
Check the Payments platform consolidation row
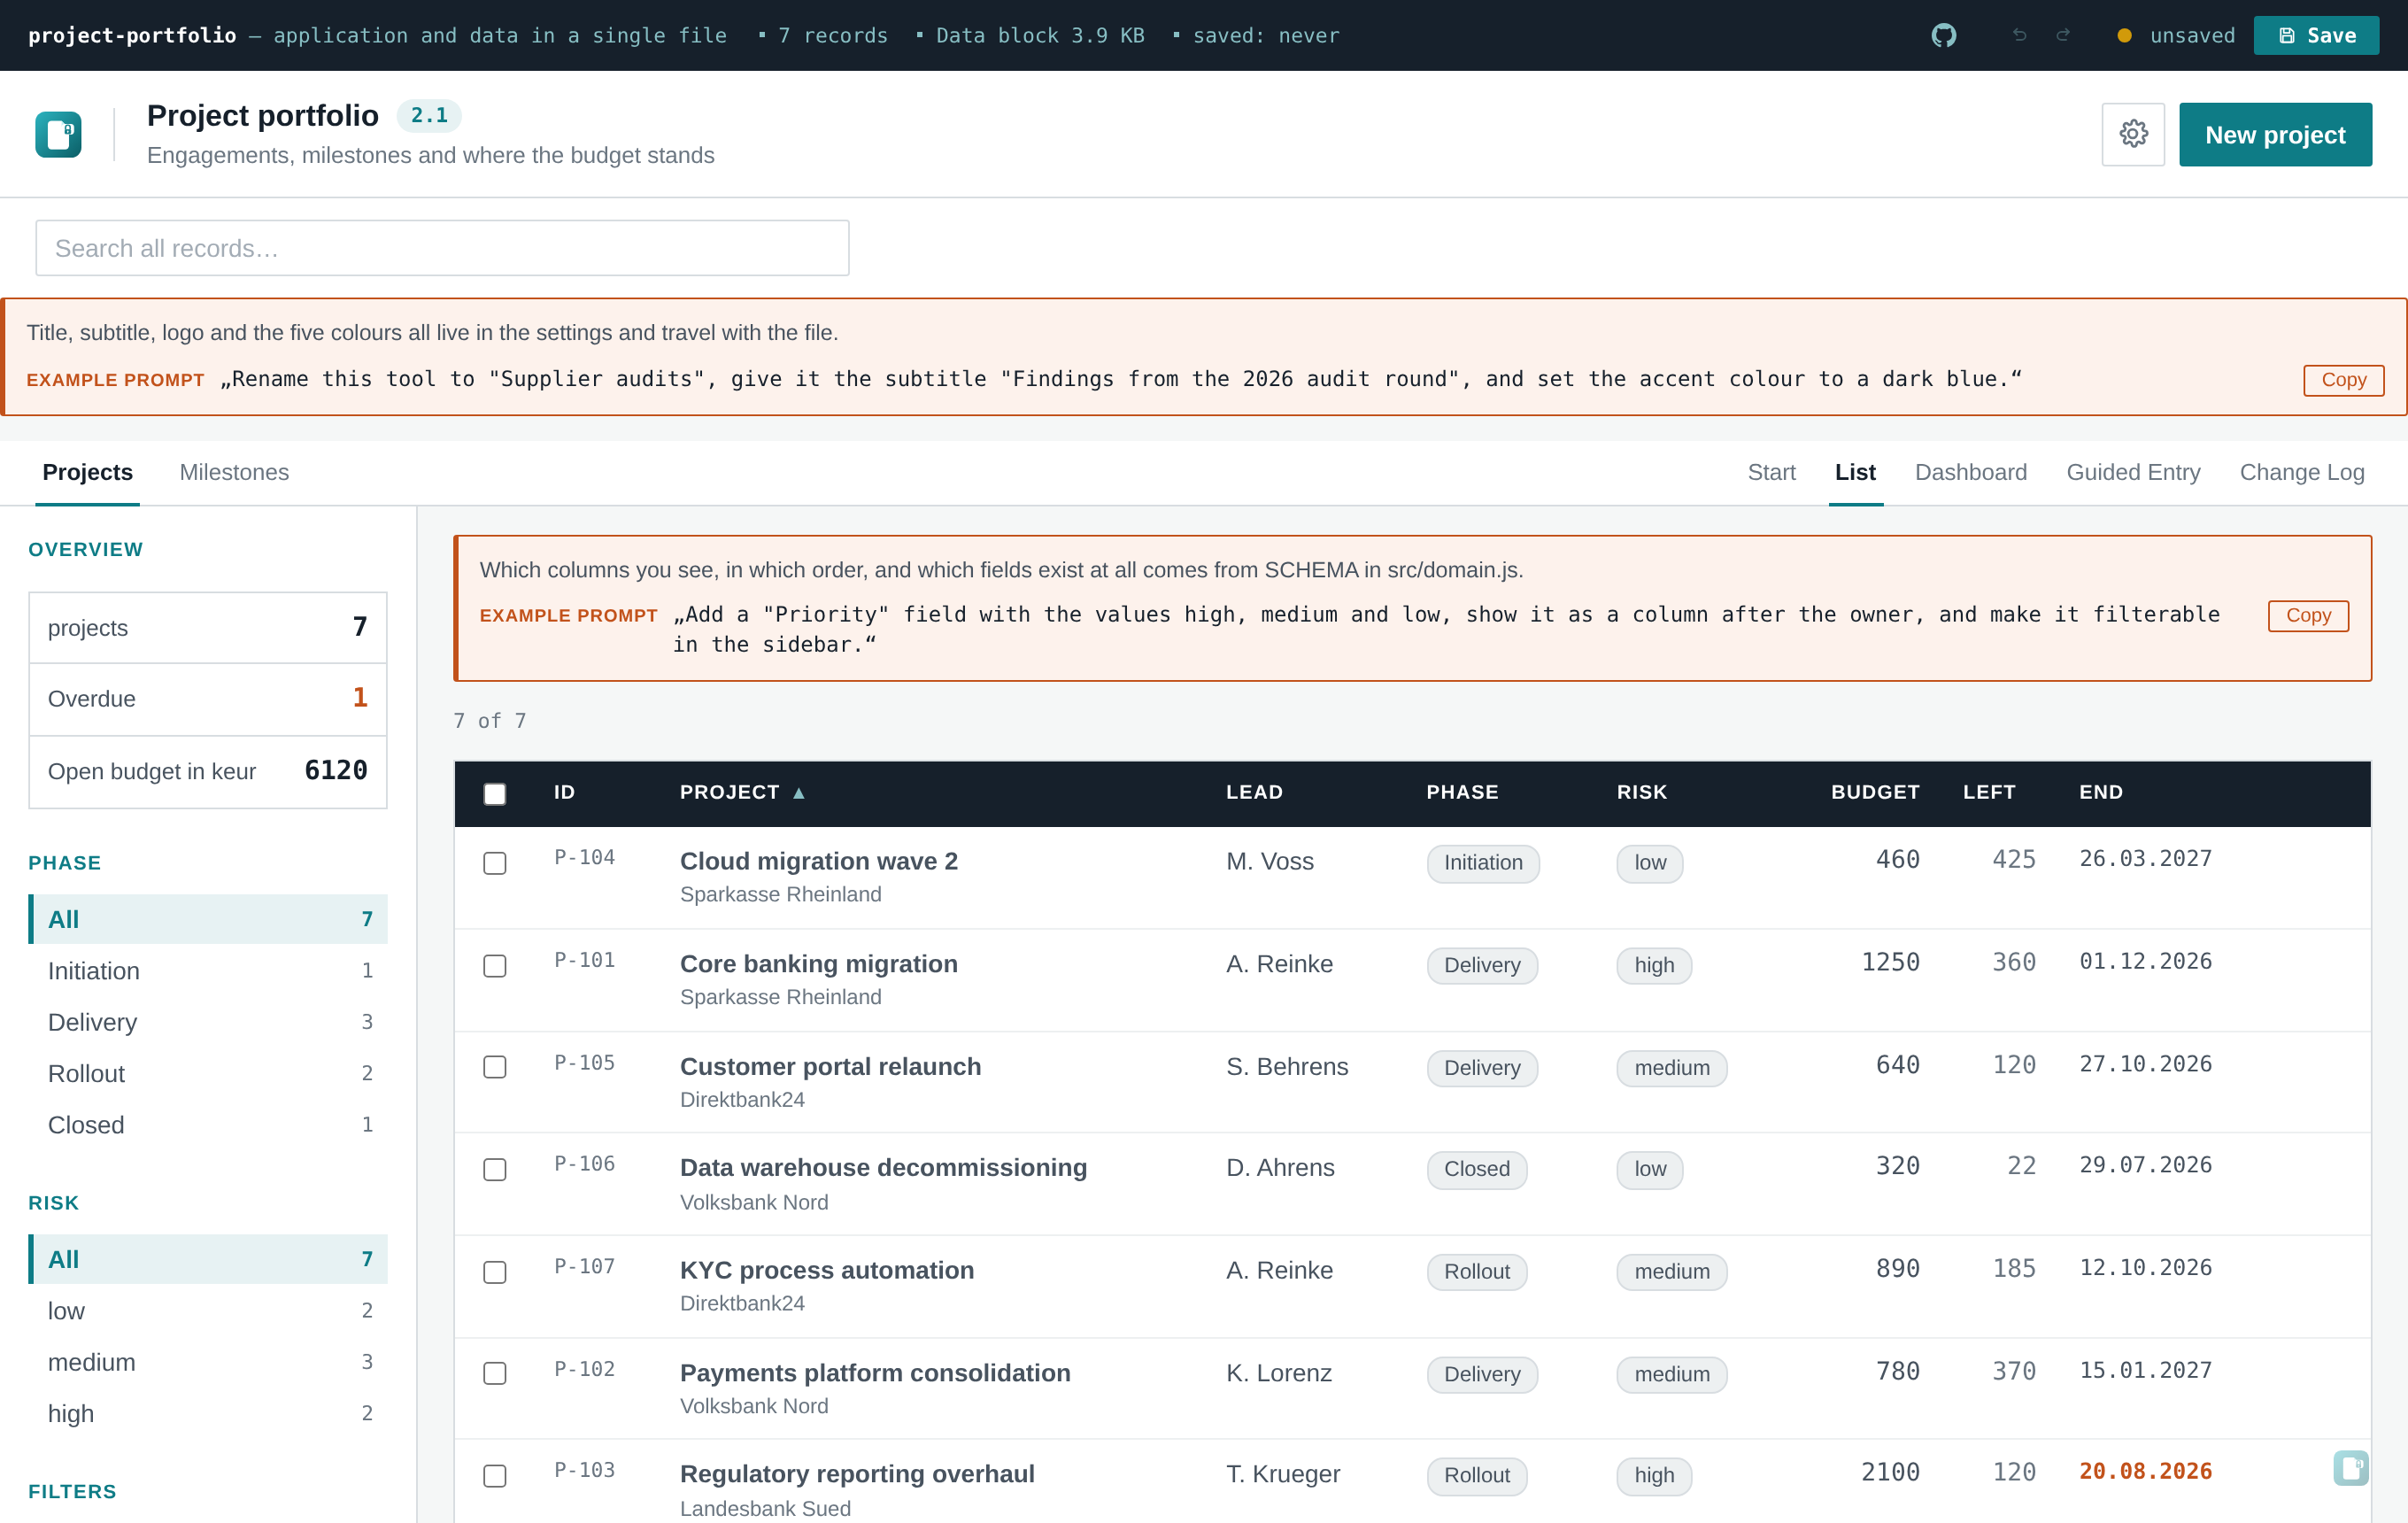(495, 1373)
